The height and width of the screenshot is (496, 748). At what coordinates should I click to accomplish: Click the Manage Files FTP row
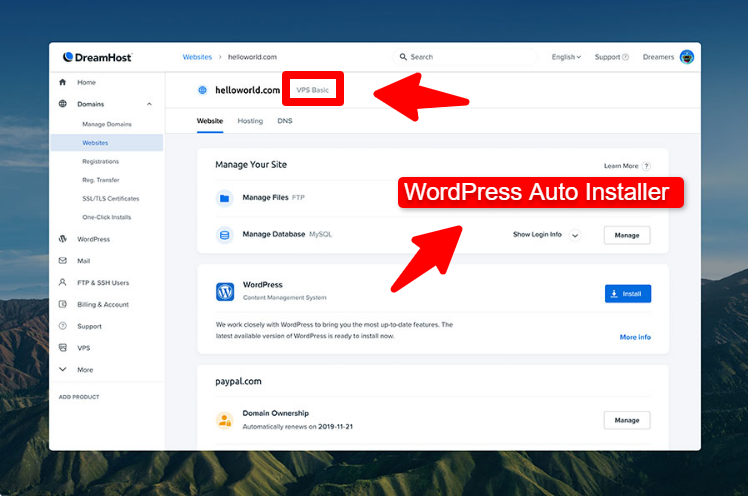pyautogui.click(x=433, y=198)
